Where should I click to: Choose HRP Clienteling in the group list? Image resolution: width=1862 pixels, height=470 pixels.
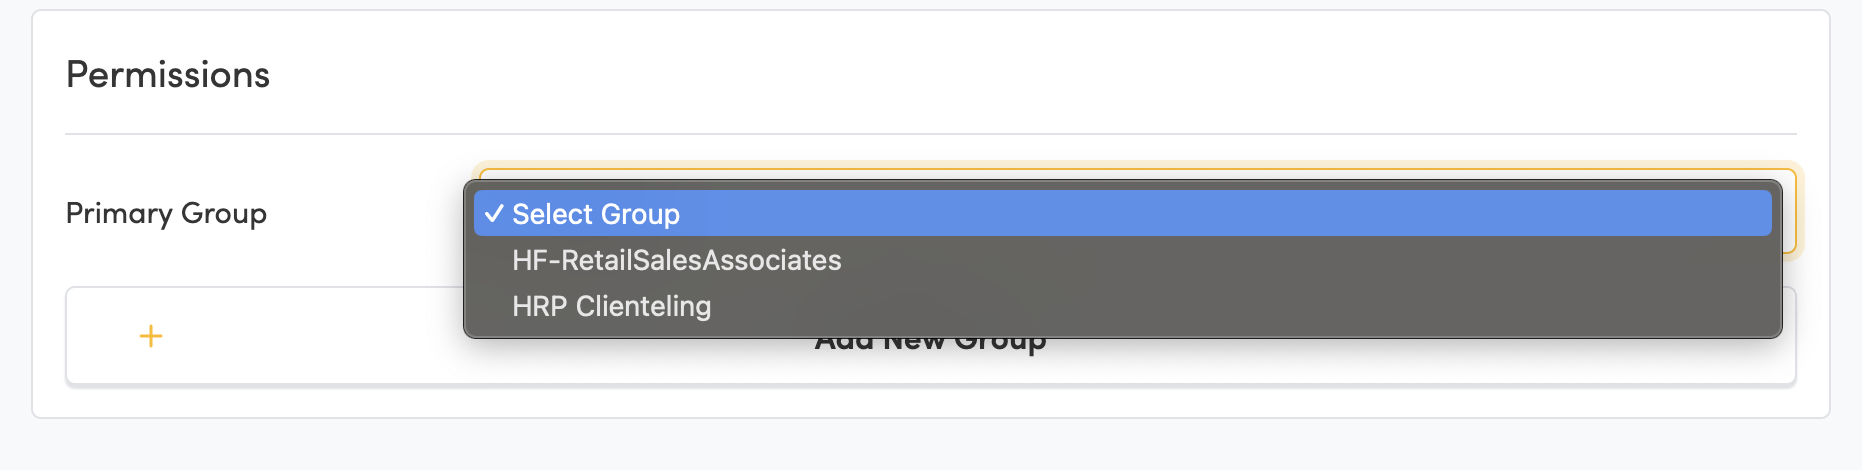coord(611,306)
